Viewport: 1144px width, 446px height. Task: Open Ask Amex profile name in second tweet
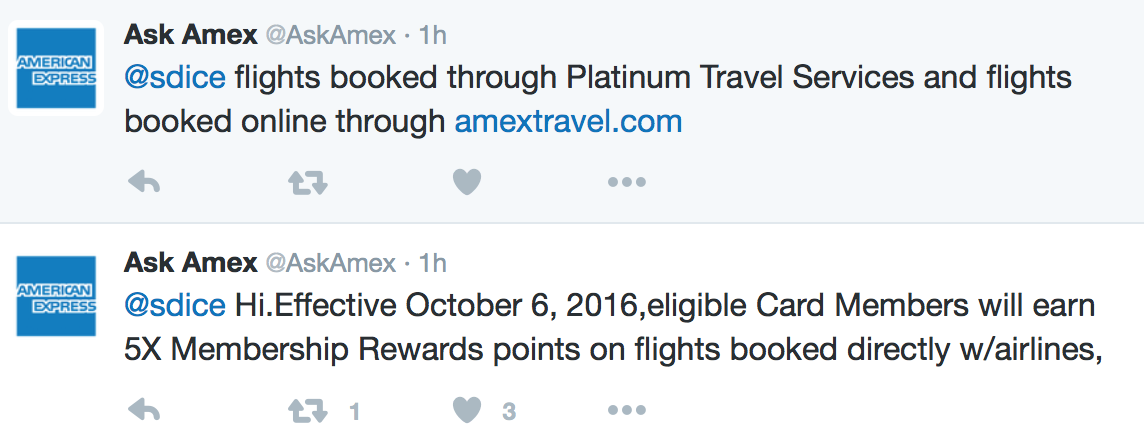point(190,263)
